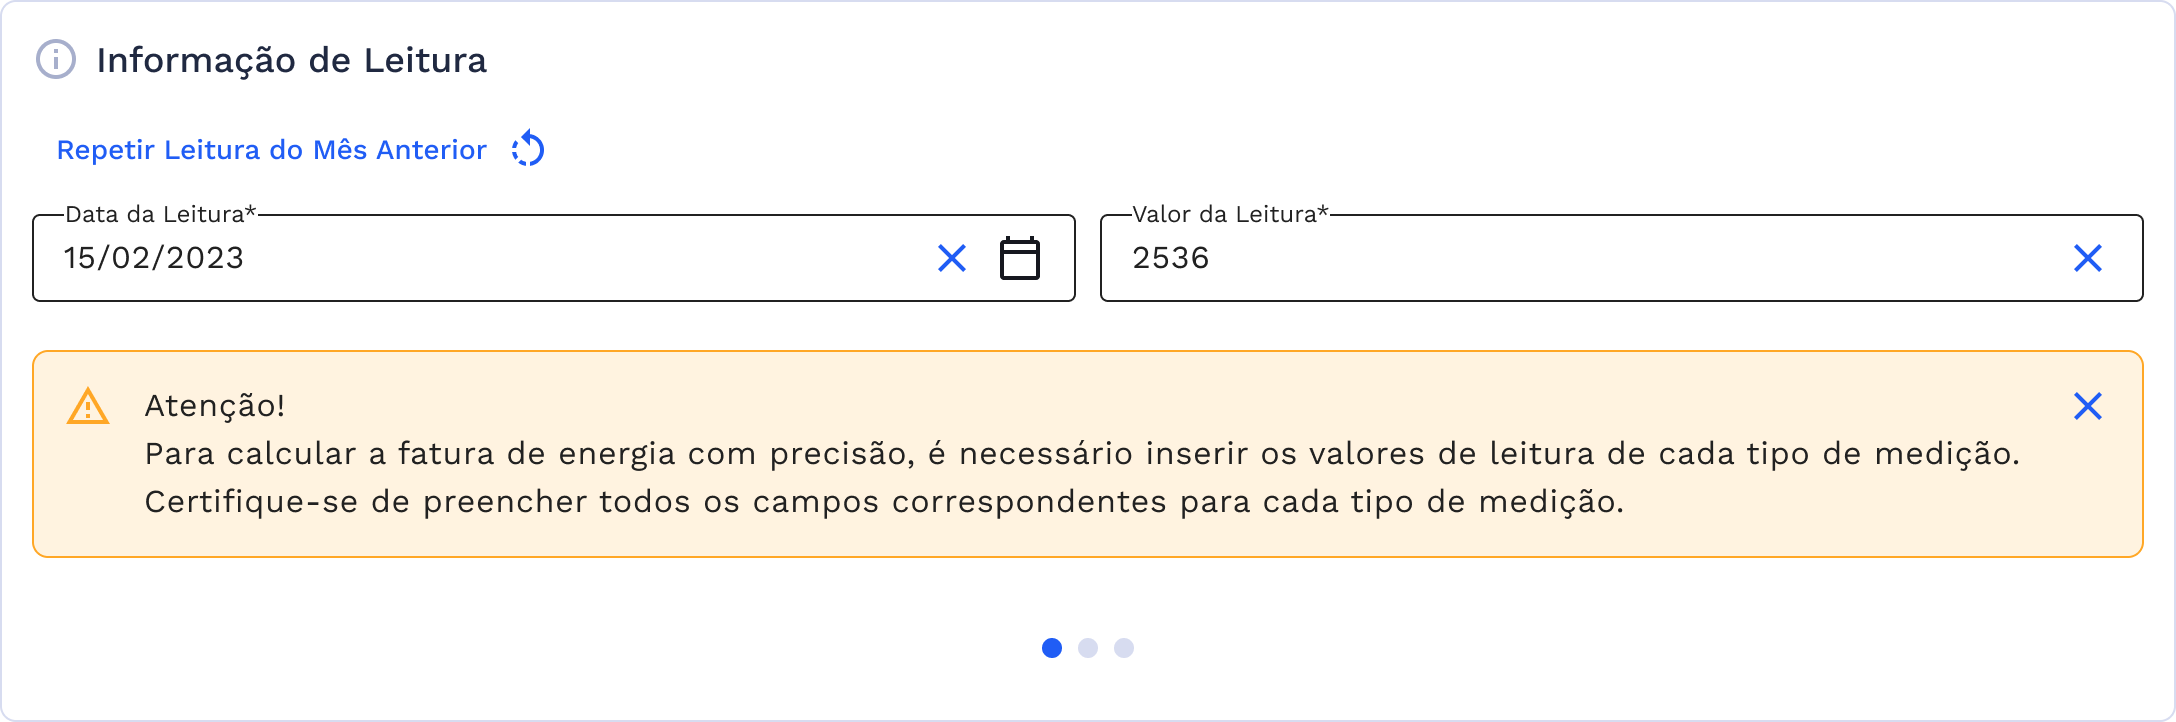This screenshot has height=722, width=2176.
Task: Switch to the Informação de Leitura section
Action: point(291,60)
